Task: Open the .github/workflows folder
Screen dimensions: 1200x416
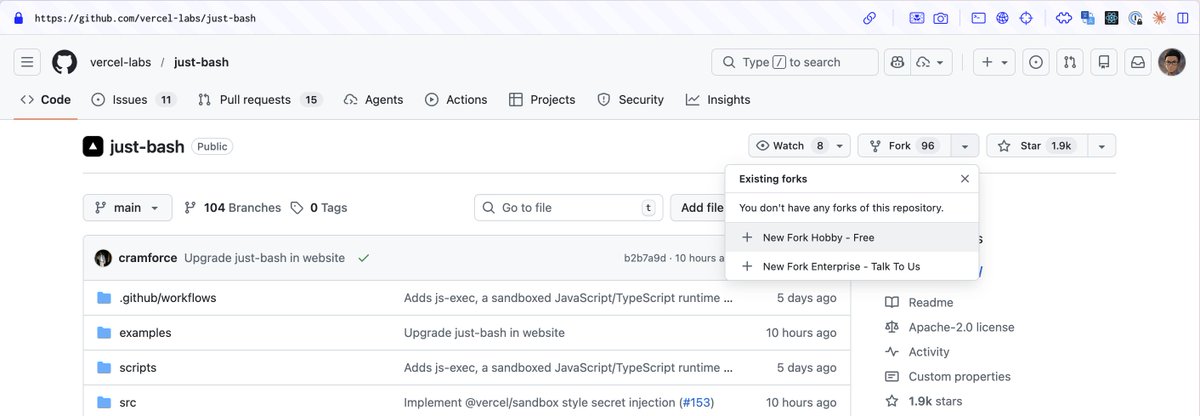Action: pos(167,298)
